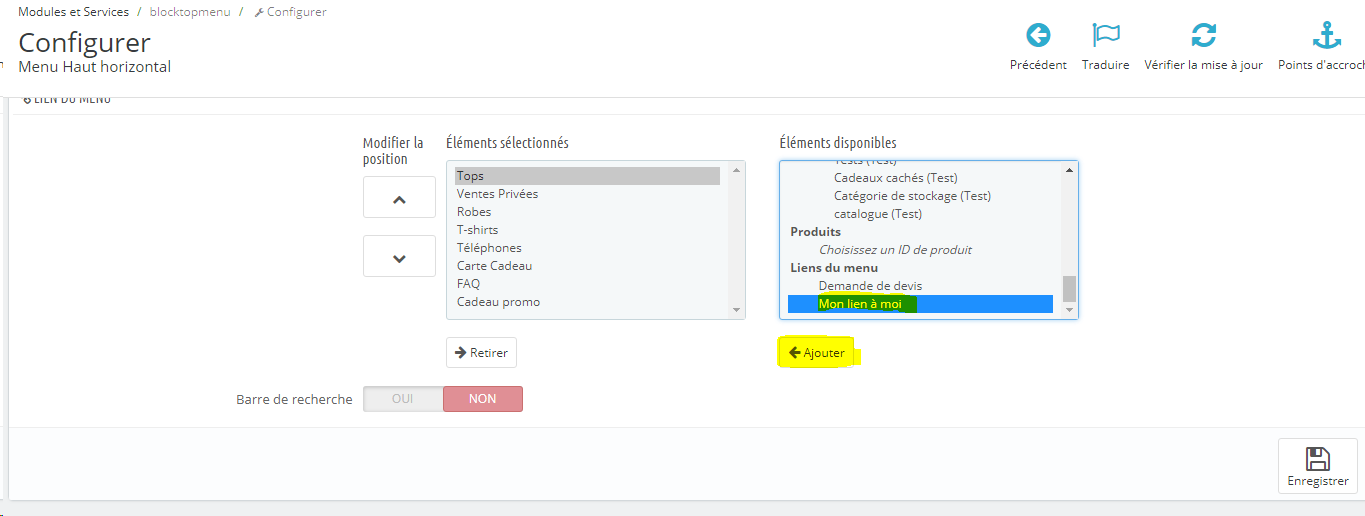Screen dimensions: 1365x516
Task: Click the wrench icon beside Configurer breadcrumb
Action: (259, 13)
